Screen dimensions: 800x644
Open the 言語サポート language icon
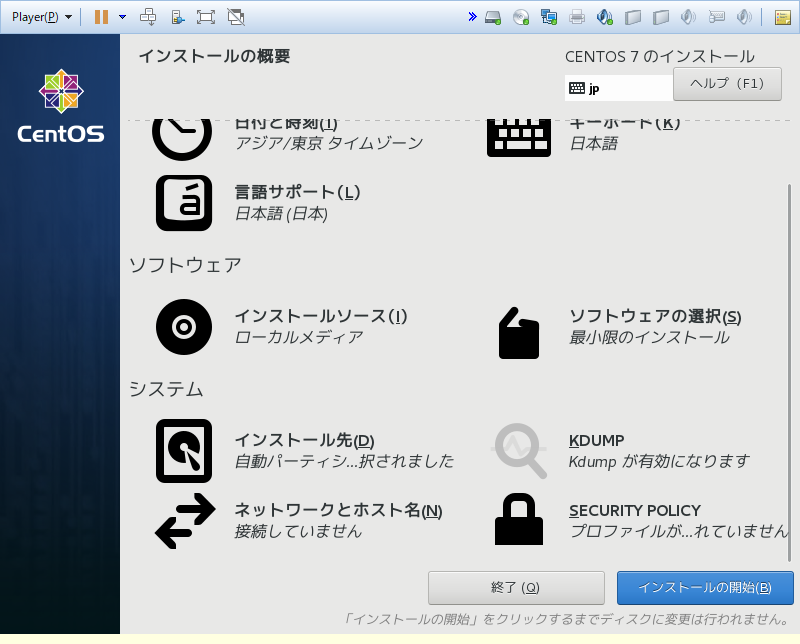(184, 203)
